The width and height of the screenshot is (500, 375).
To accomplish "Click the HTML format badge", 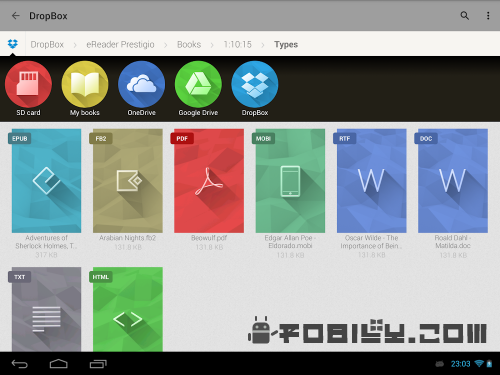I will (101, 277).
